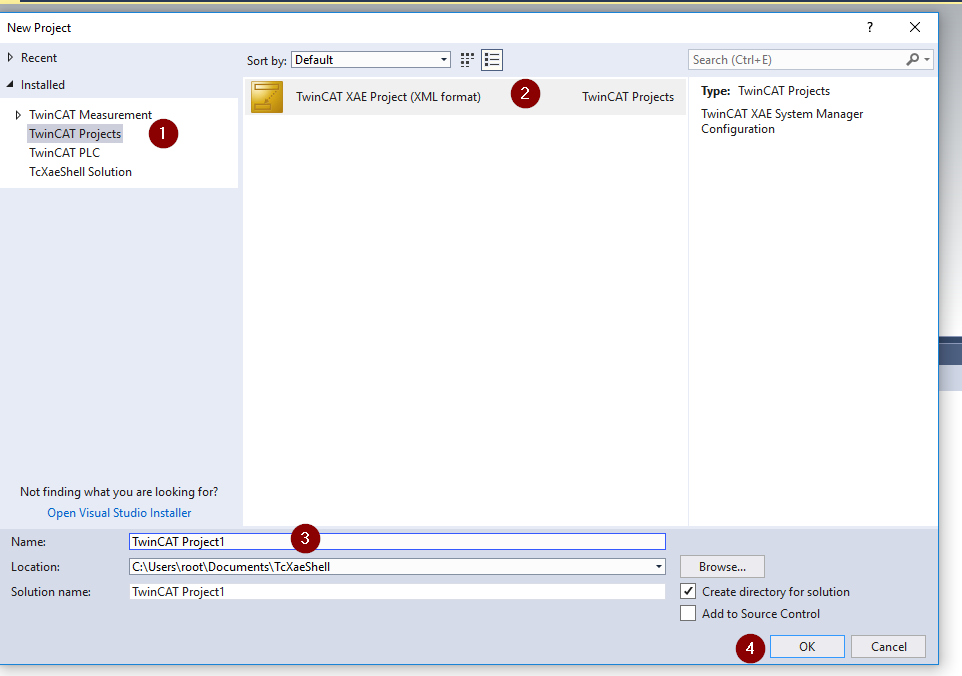Click OK to create project
The height and width of the screenshot is (676, 962).
[807, 647]
